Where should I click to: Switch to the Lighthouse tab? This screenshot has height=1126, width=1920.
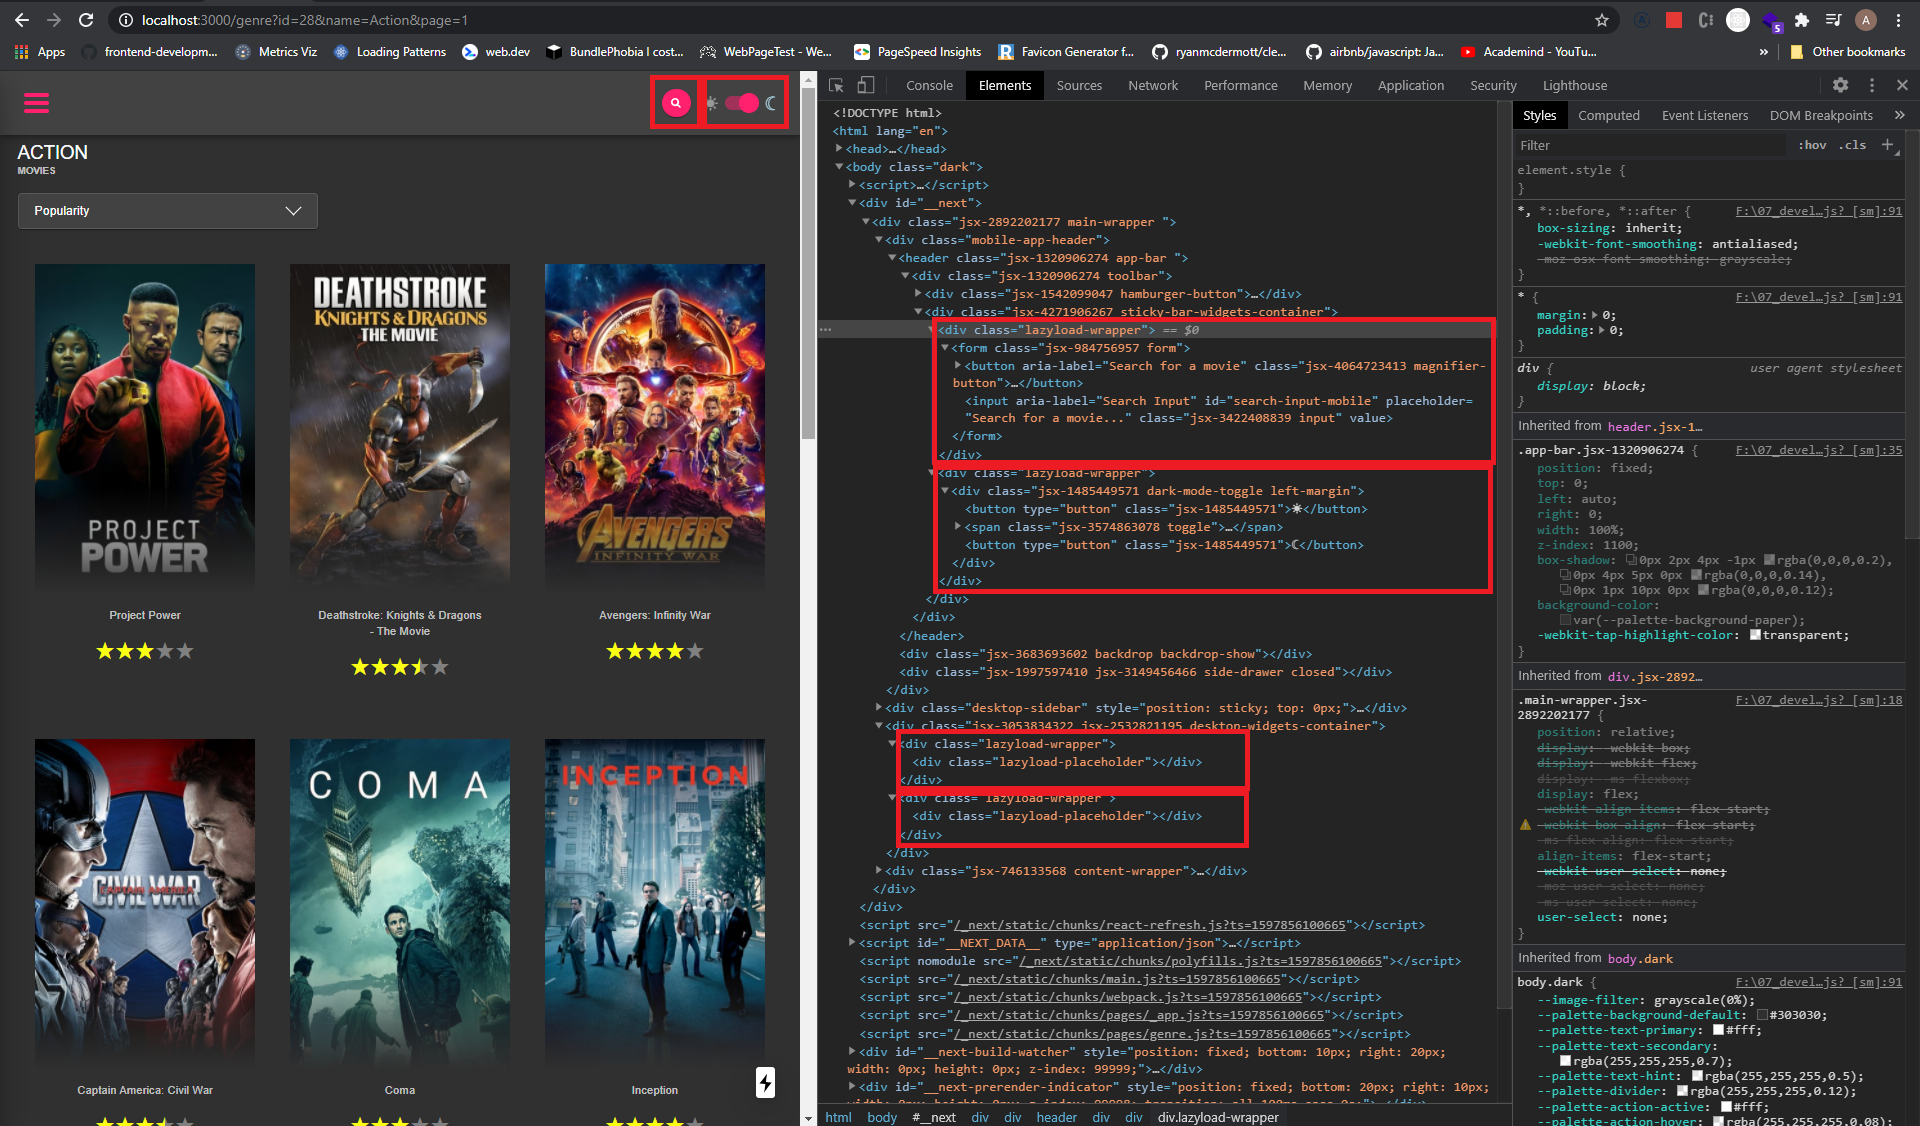(x=1575, y=86)
